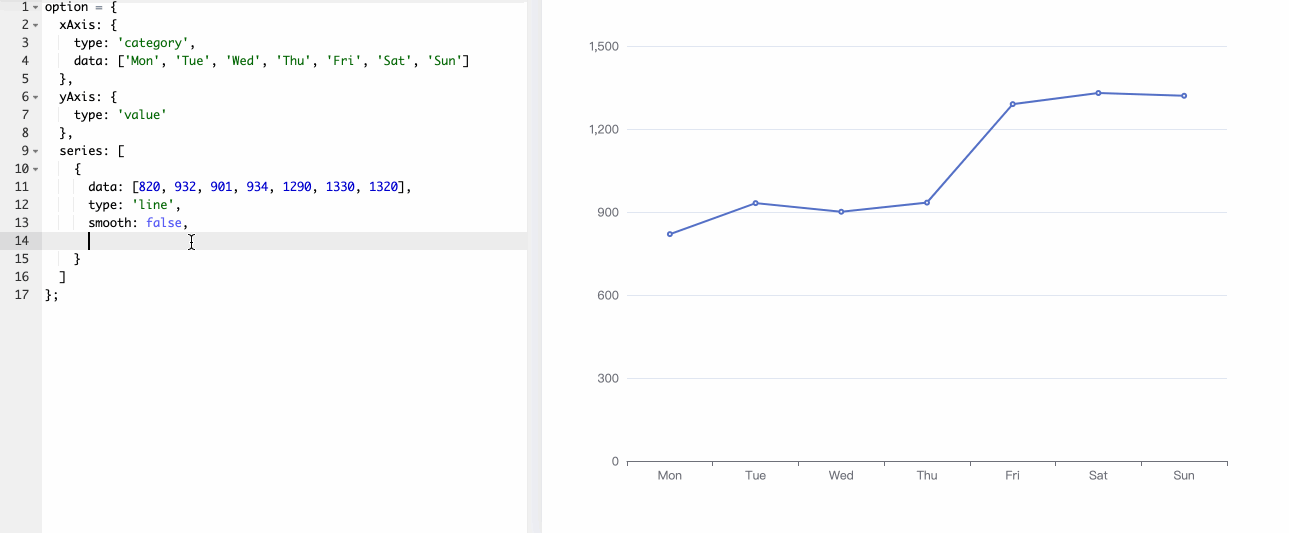
Task: Collapse the option object fold arrow
Action: [35, 7]
